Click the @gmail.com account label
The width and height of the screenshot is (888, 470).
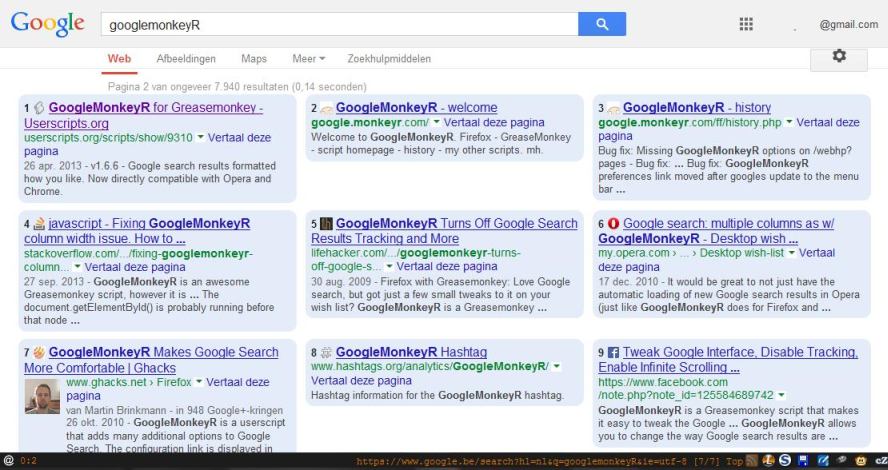point(848,24)
